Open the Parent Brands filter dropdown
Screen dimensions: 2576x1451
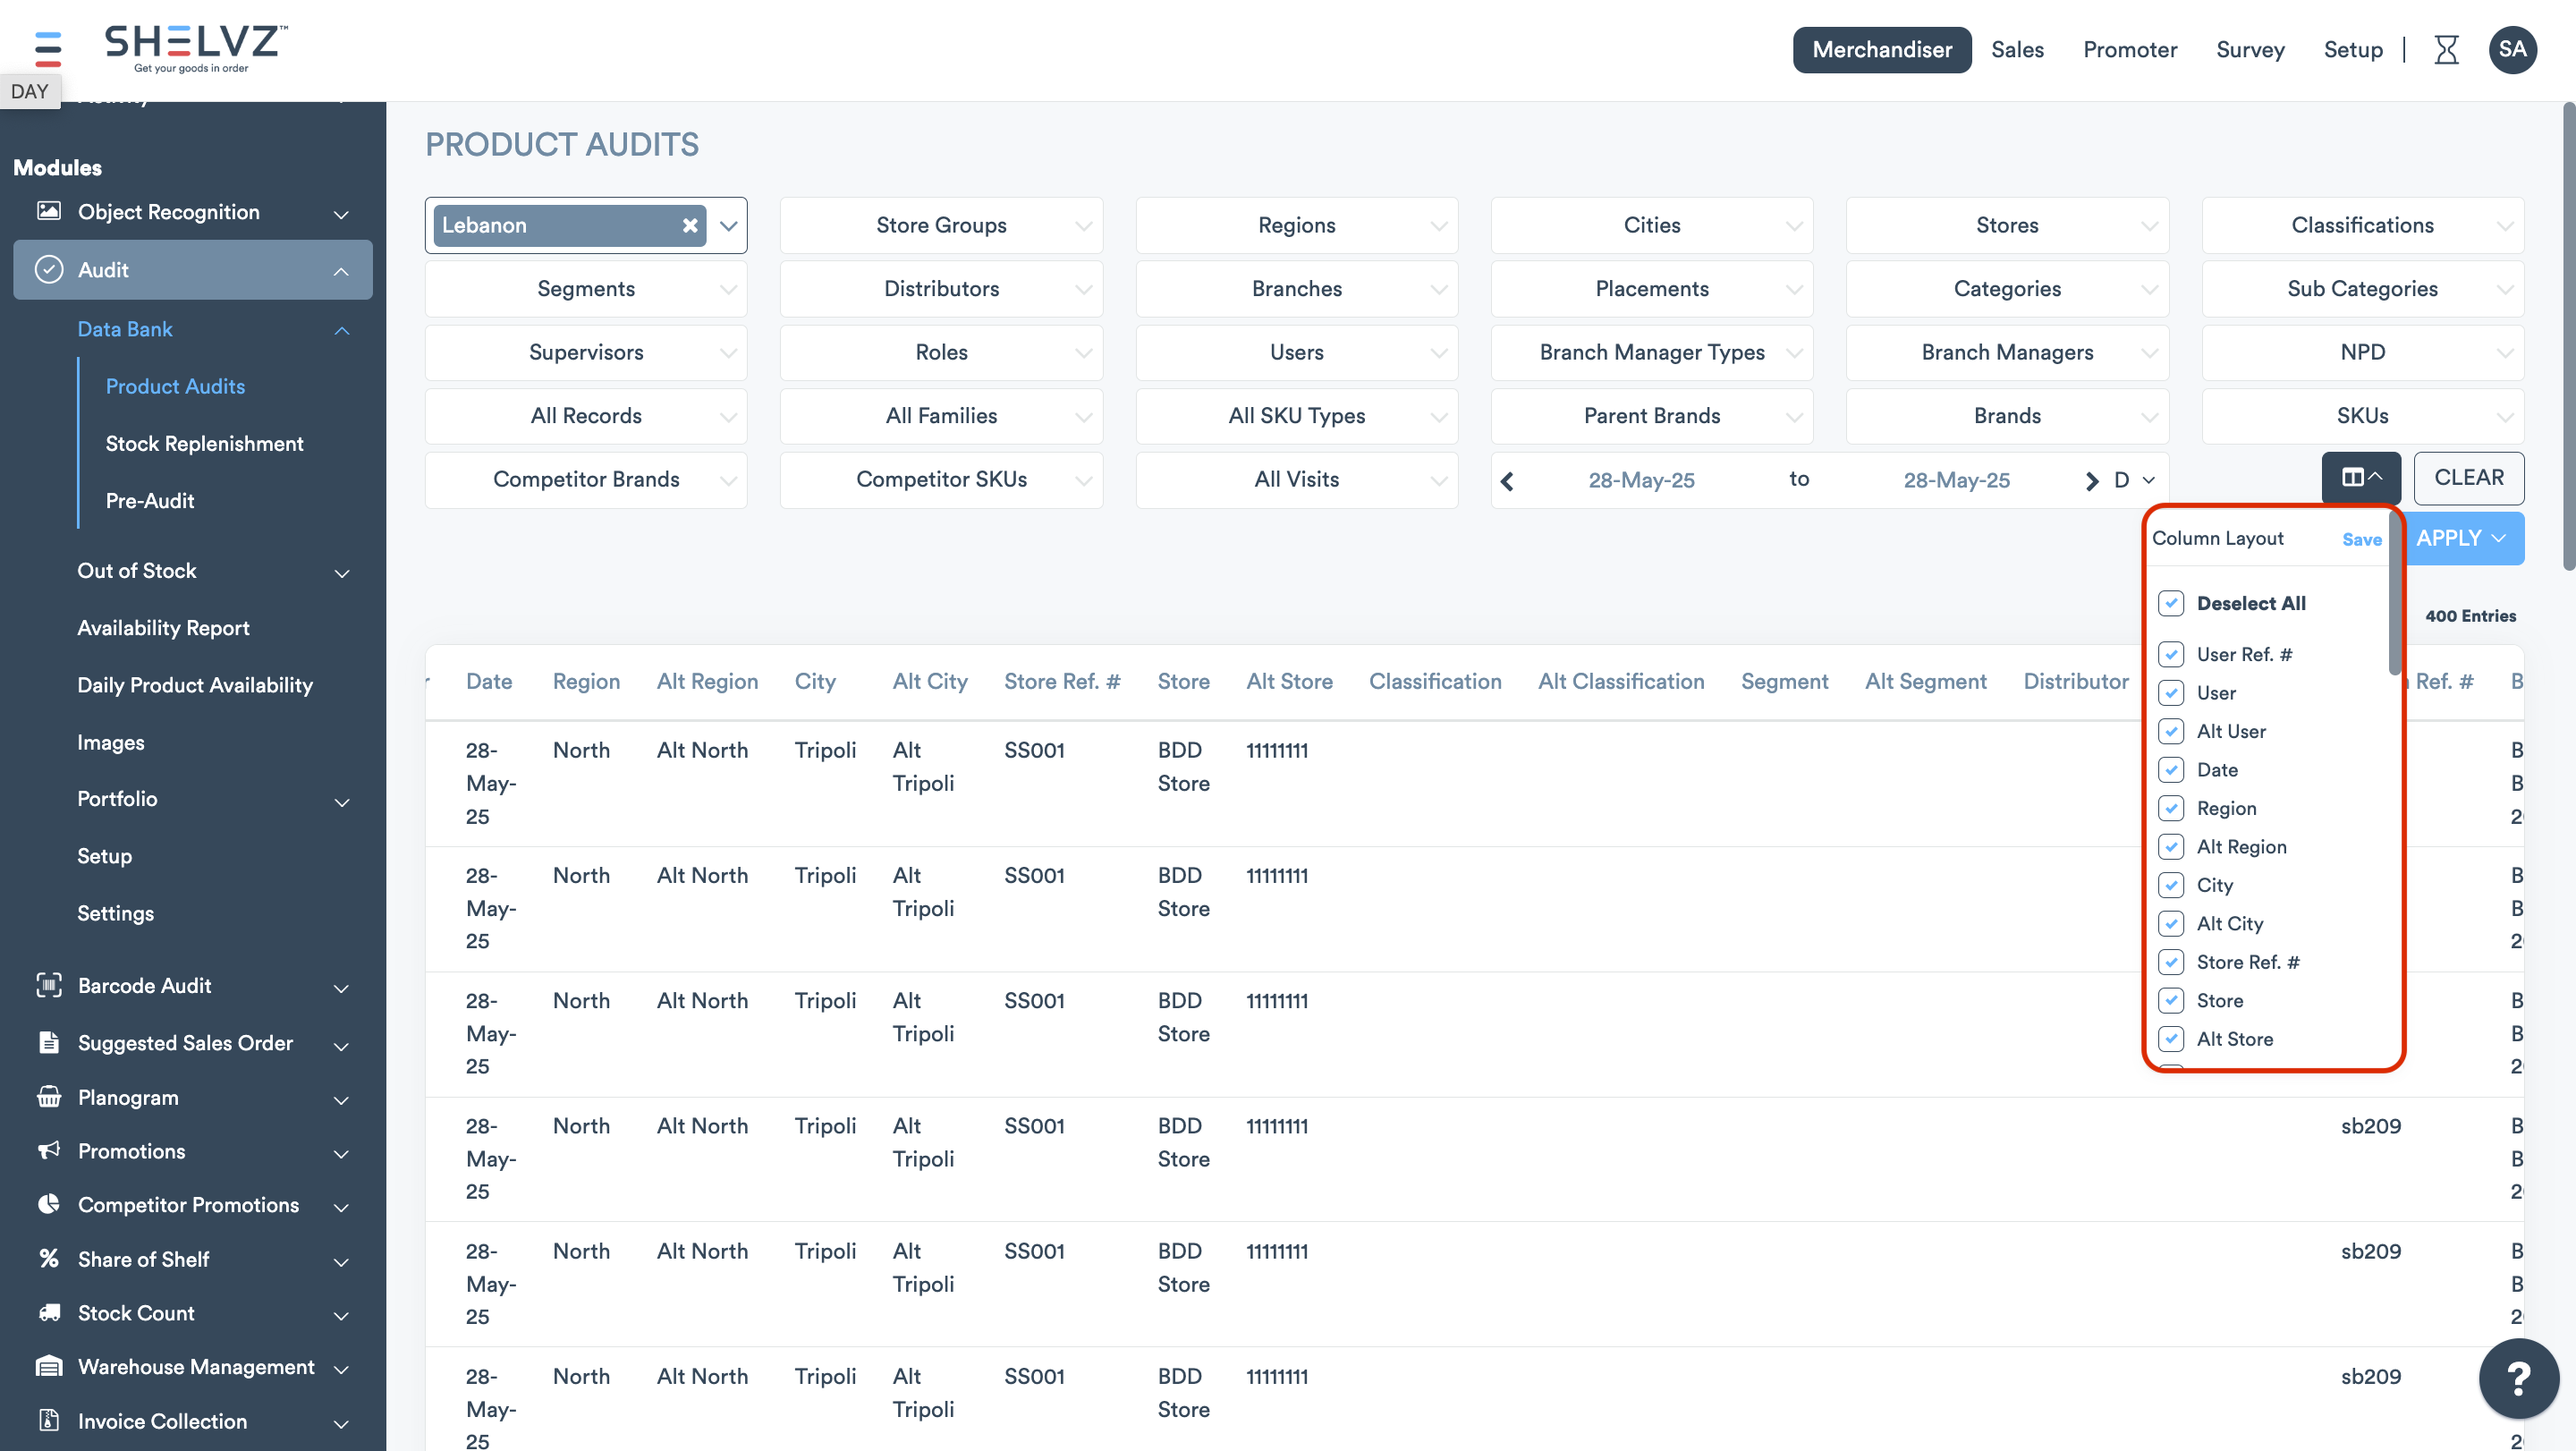coord(1651,416)
